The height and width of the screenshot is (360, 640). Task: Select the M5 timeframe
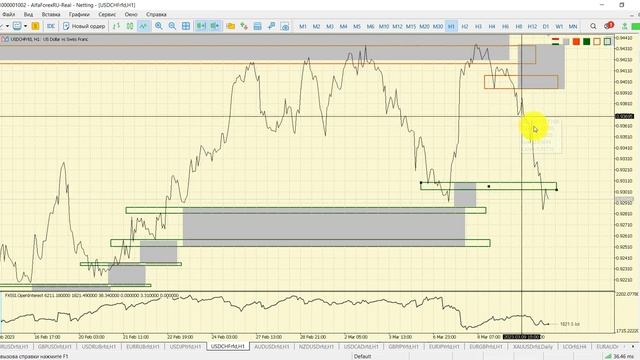[x=357, y=26]
